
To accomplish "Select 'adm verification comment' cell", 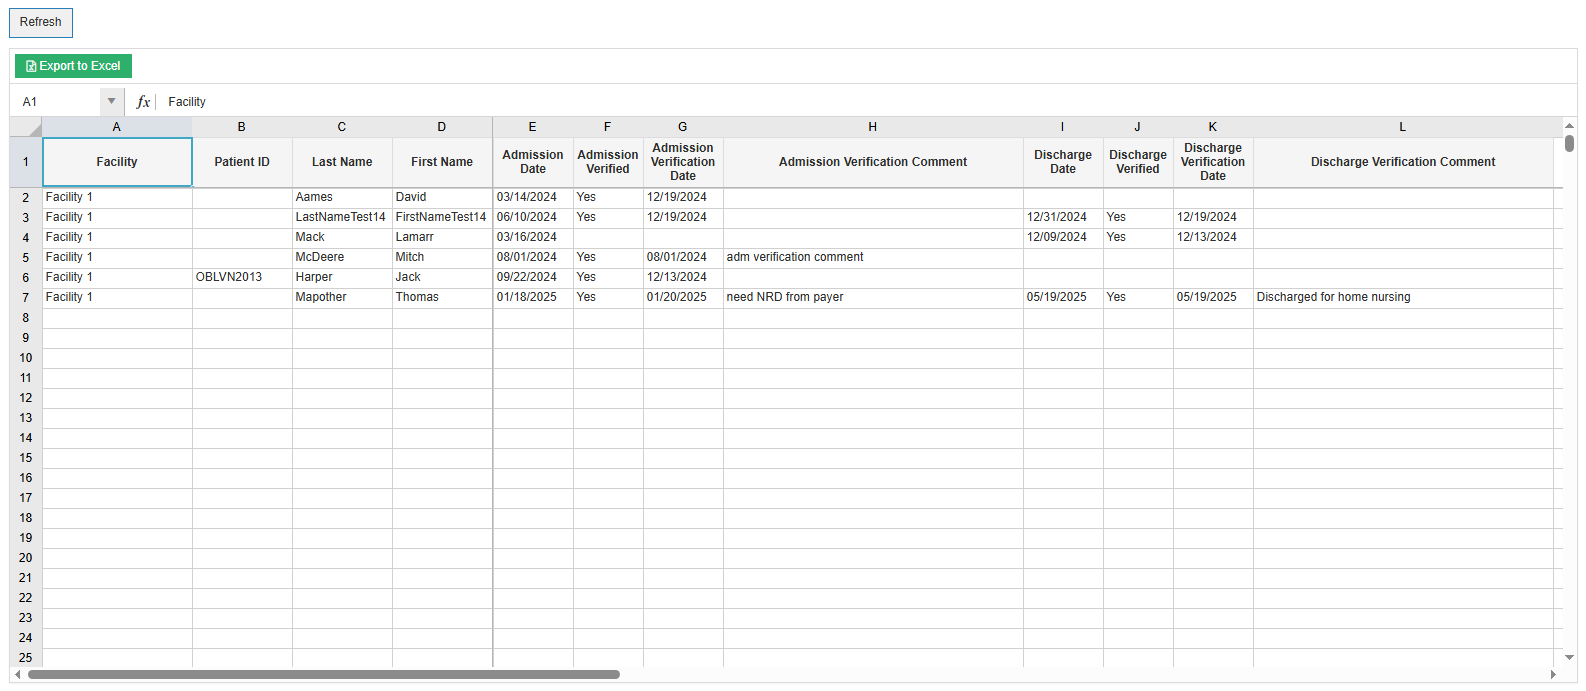I will coord(873,258).
